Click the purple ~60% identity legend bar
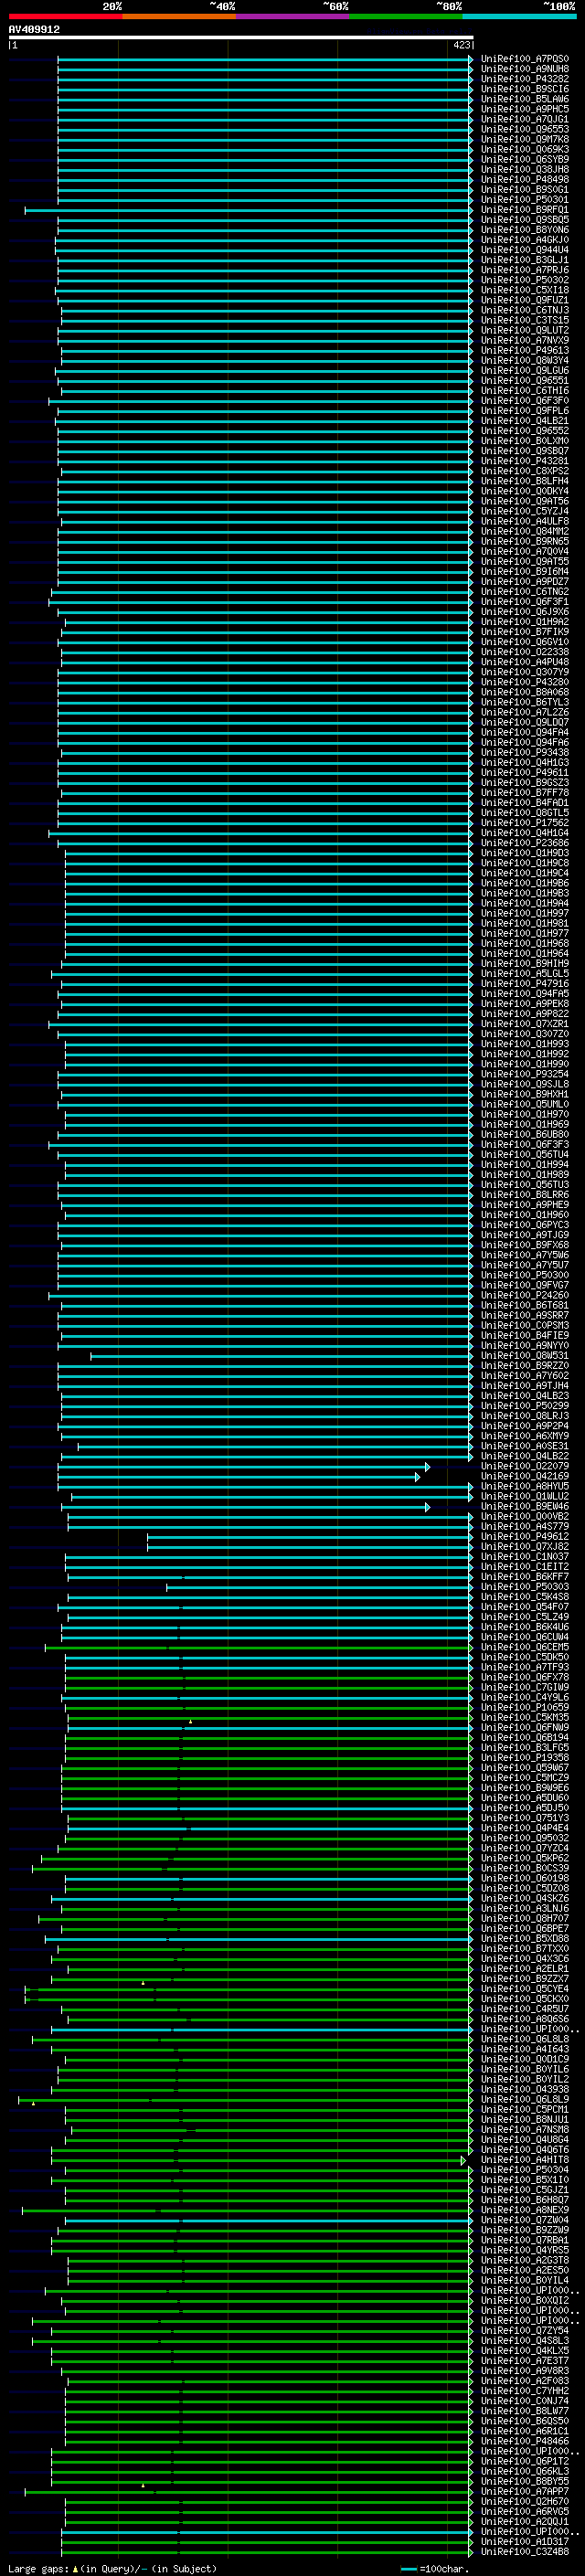 pos(293,16)
